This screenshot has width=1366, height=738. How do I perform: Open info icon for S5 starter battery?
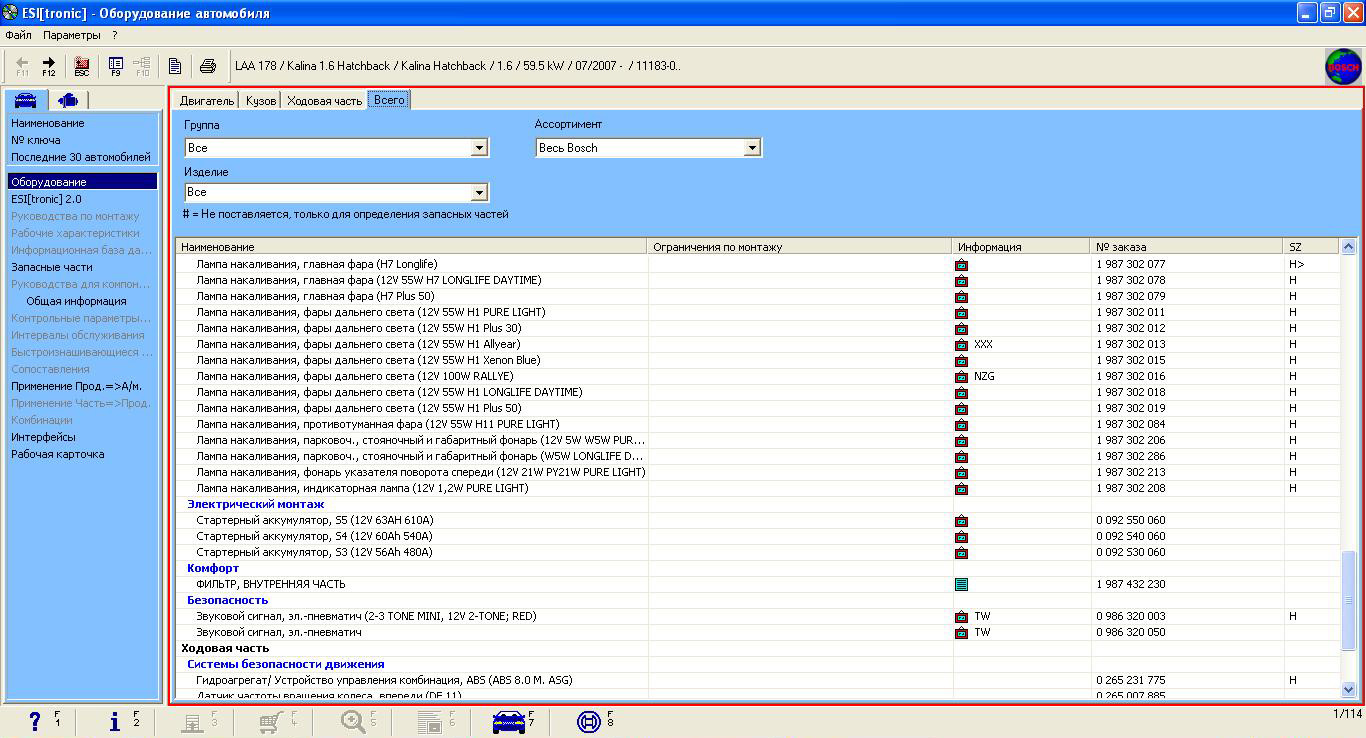961,521
